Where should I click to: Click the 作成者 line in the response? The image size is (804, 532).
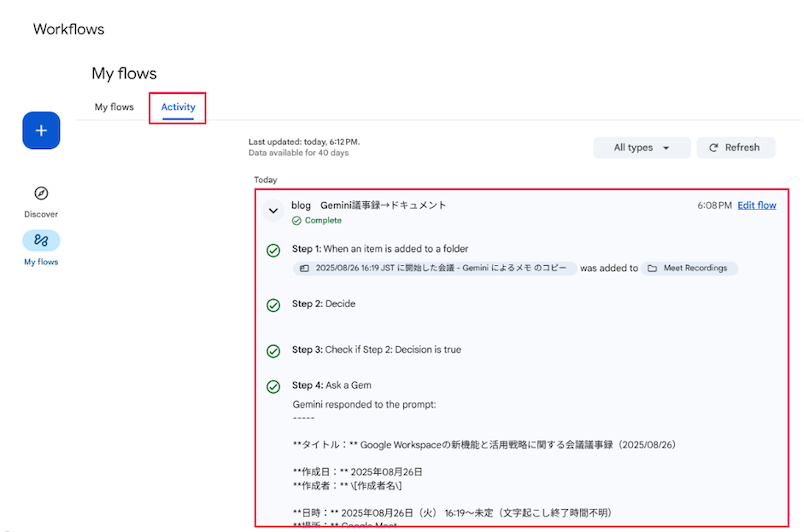pyautogui.click(x=347, y=485)
